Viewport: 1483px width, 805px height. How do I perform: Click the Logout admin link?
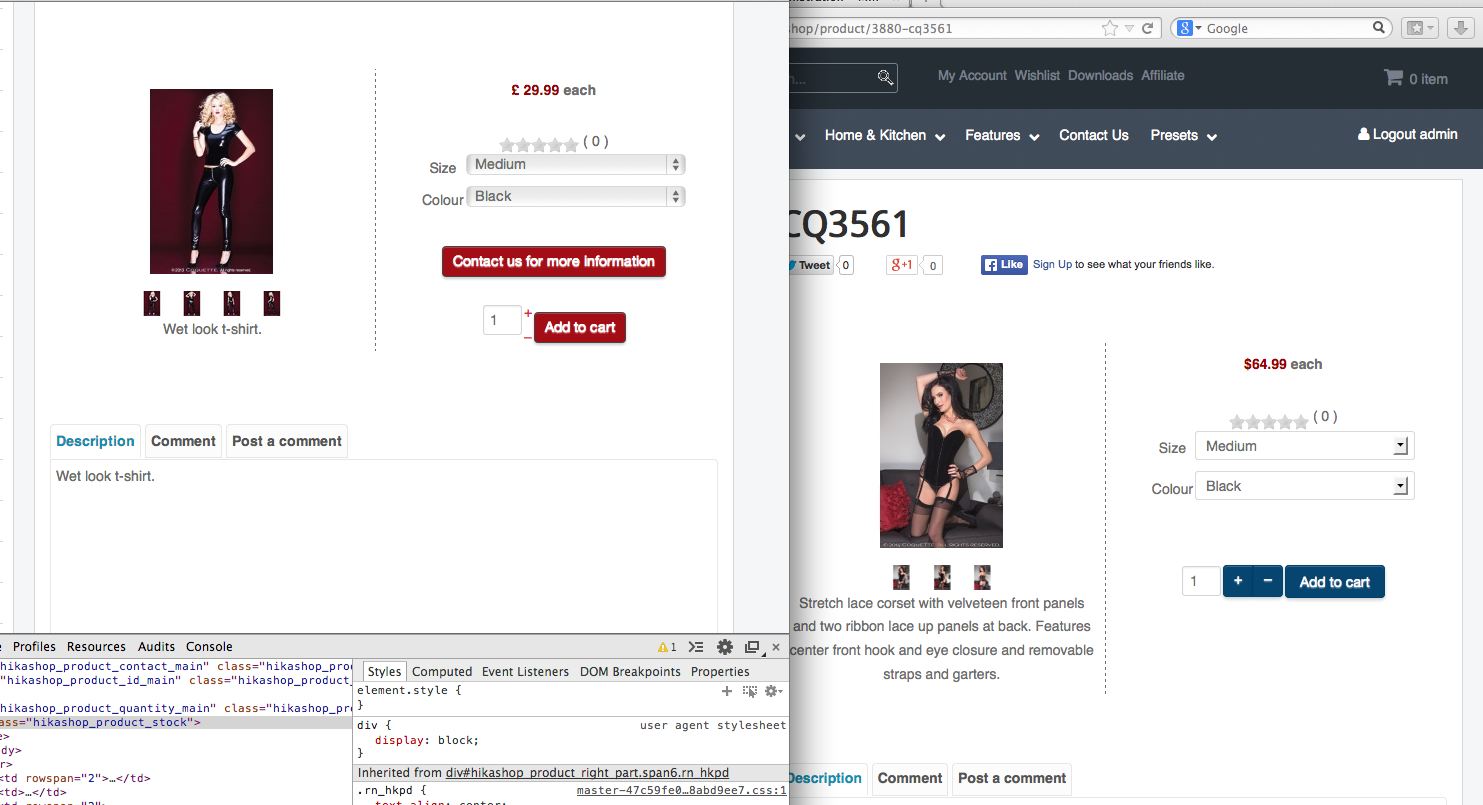pyautogui.click(x=1407, y=135)
